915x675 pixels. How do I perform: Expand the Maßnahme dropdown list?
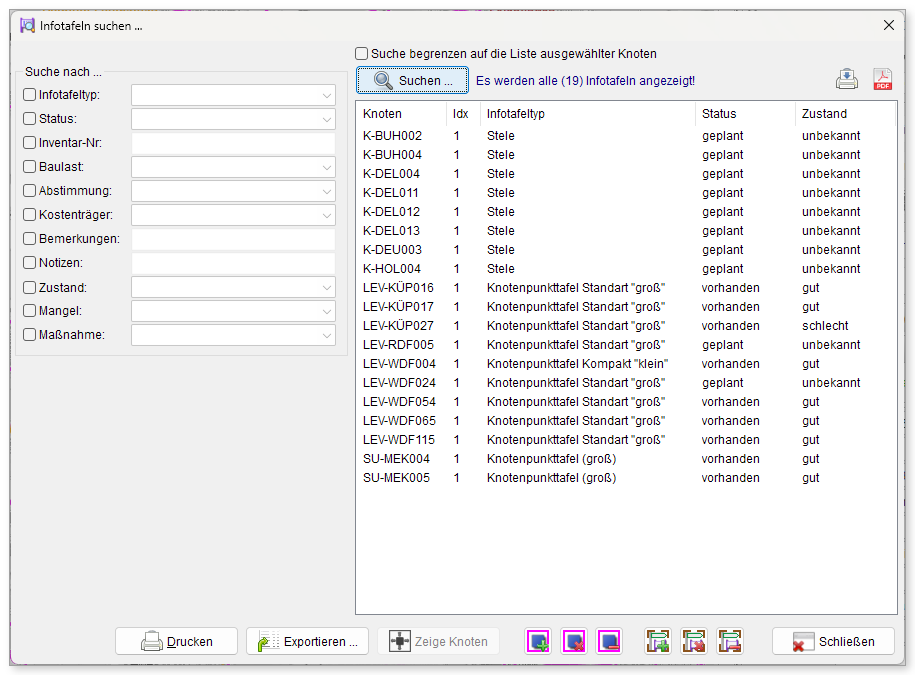pyautogui.click(x=233, y=335)
